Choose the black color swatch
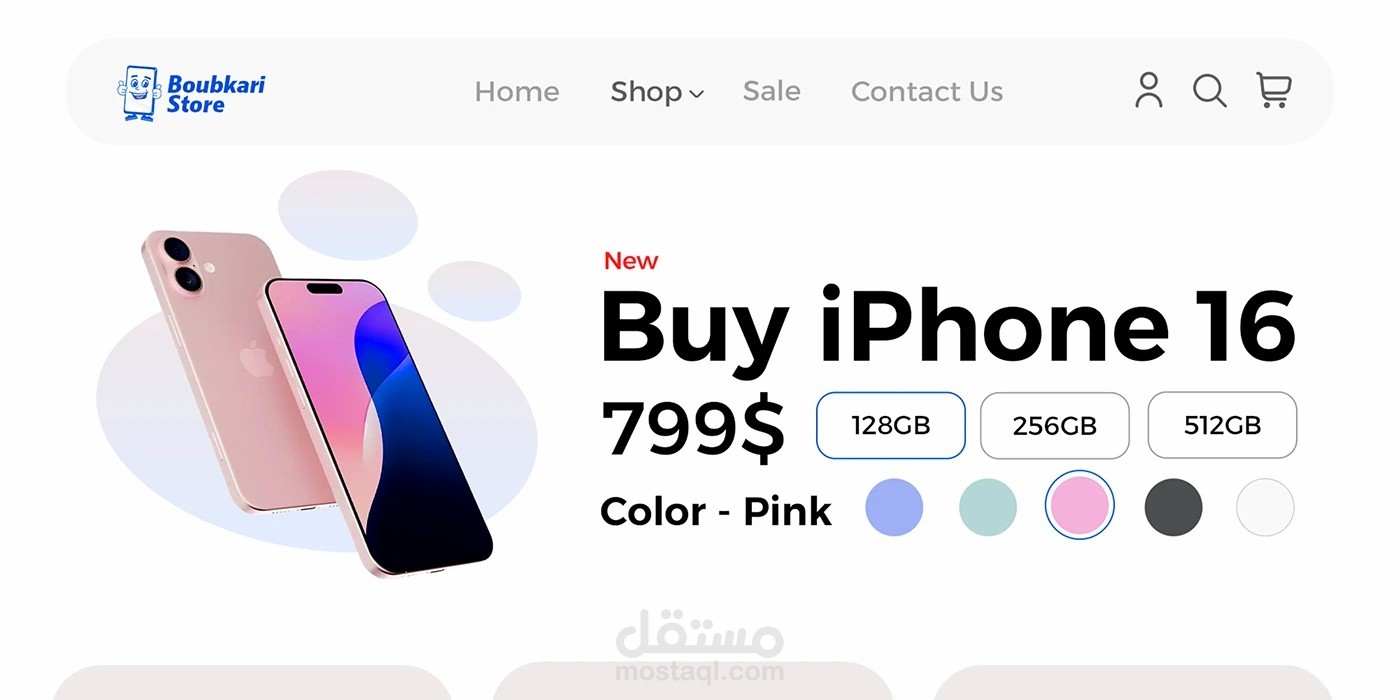 pyautogui.click(x=1173, y=507)
